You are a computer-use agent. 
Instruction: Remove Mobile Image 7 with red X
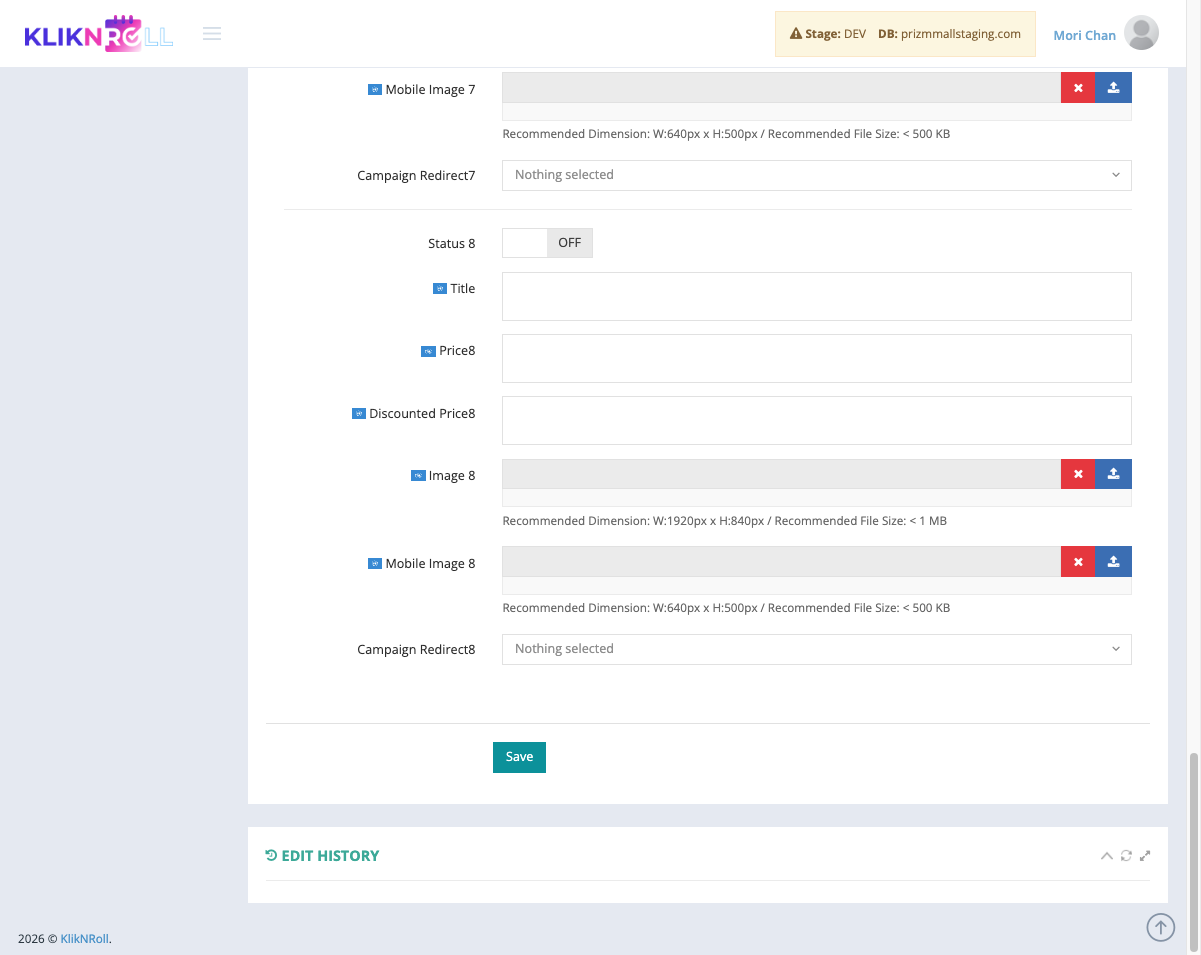point(1078,88)
